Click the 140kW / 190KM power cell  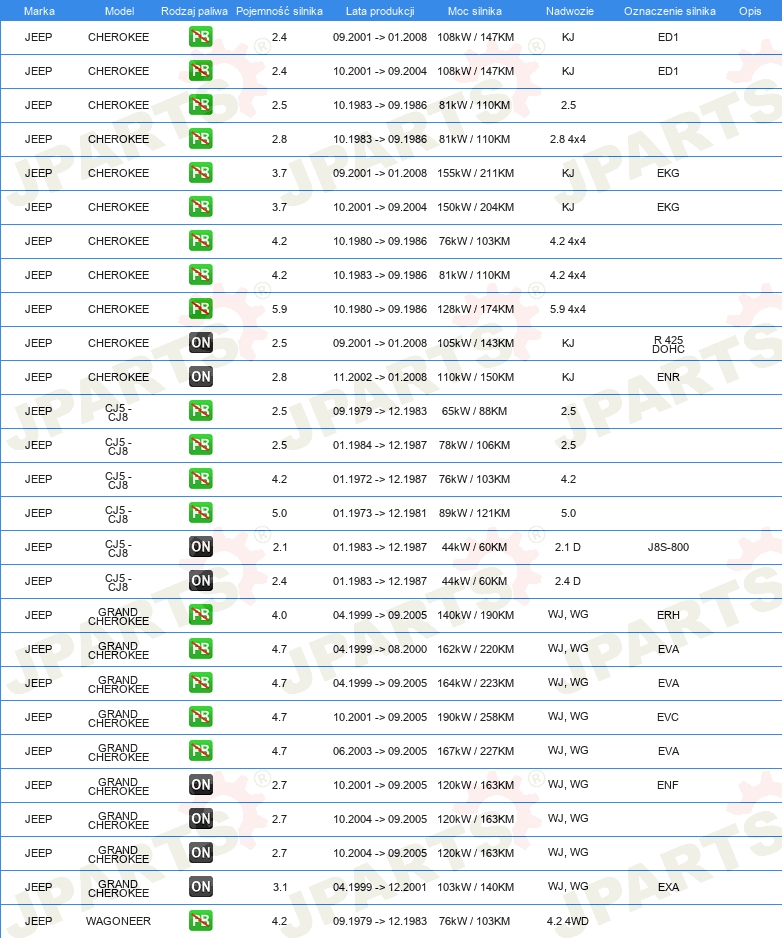(x=475, y=615)
